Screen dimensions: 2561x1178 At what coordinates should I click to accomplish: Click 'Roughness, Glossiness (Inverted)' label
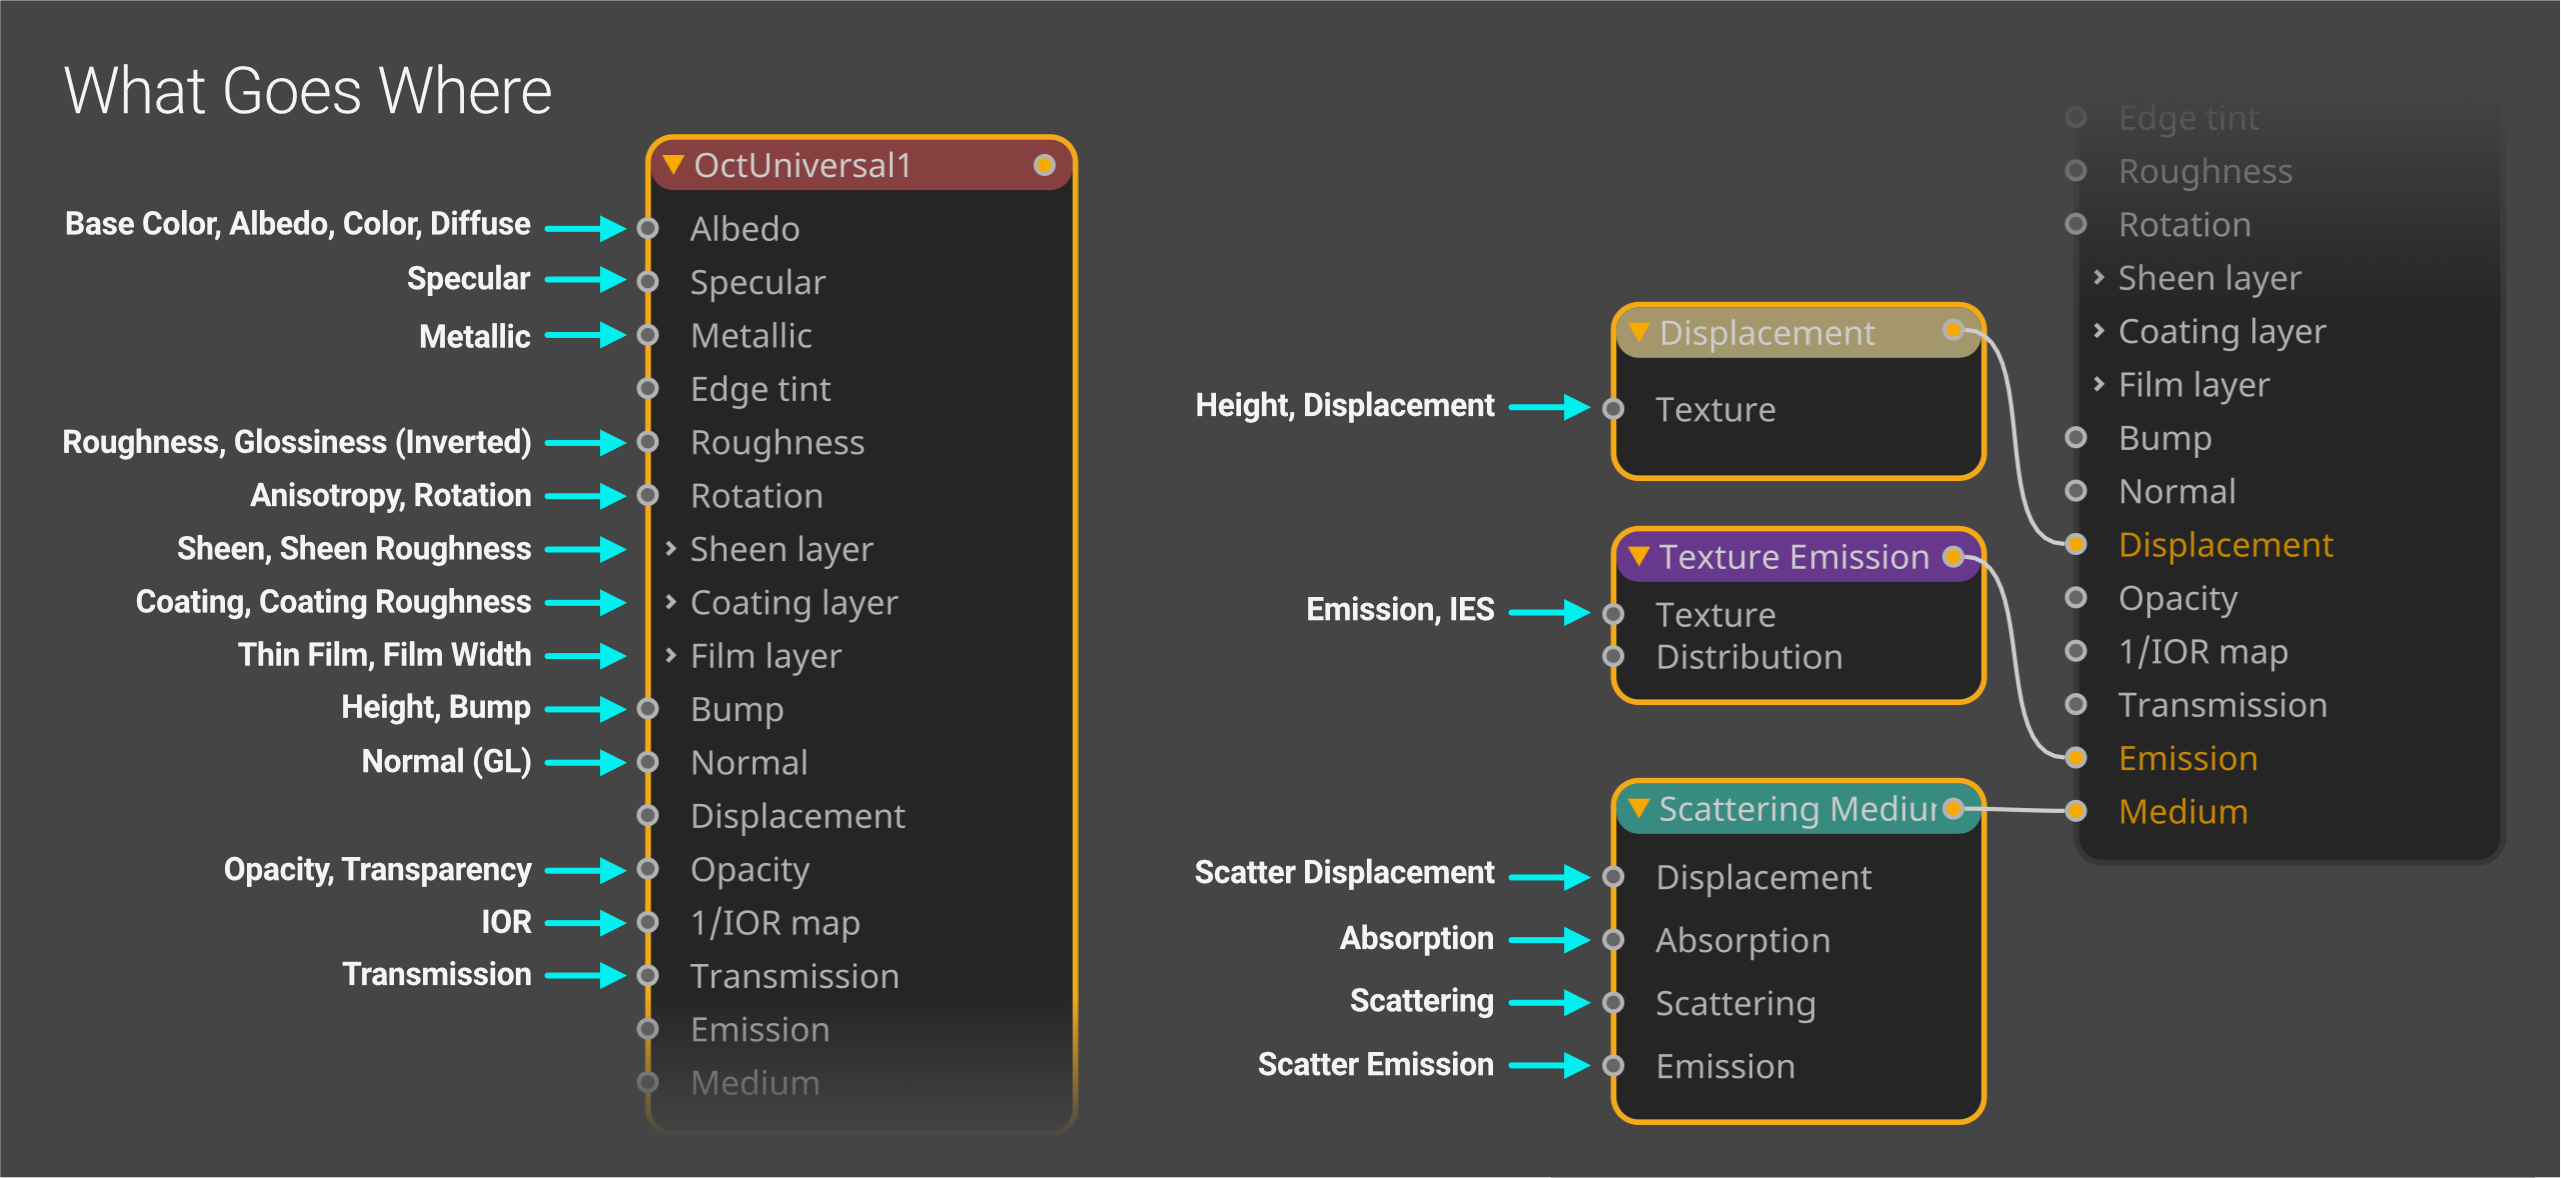pos(297,442)
